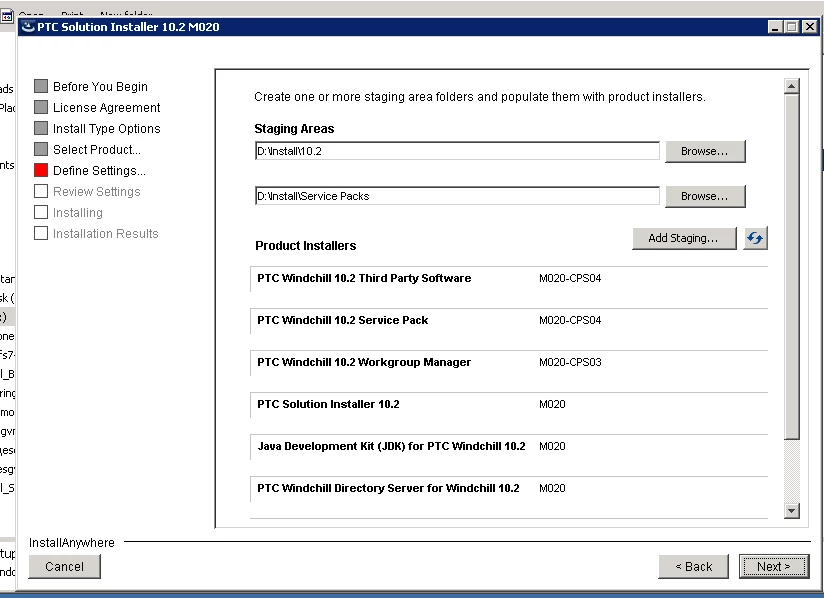Screen dimensions: 824x598
Task: Click the scrollbar down arrow
Action: pyautogui.click(x=791, y=510)
